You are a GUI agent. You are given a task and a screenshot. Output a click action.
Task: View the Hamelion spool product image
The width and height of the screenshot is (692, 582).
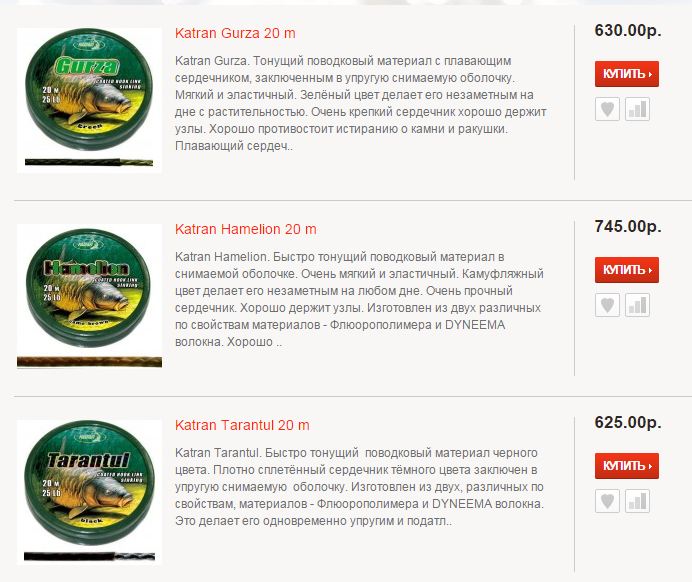tap(89, 296)
